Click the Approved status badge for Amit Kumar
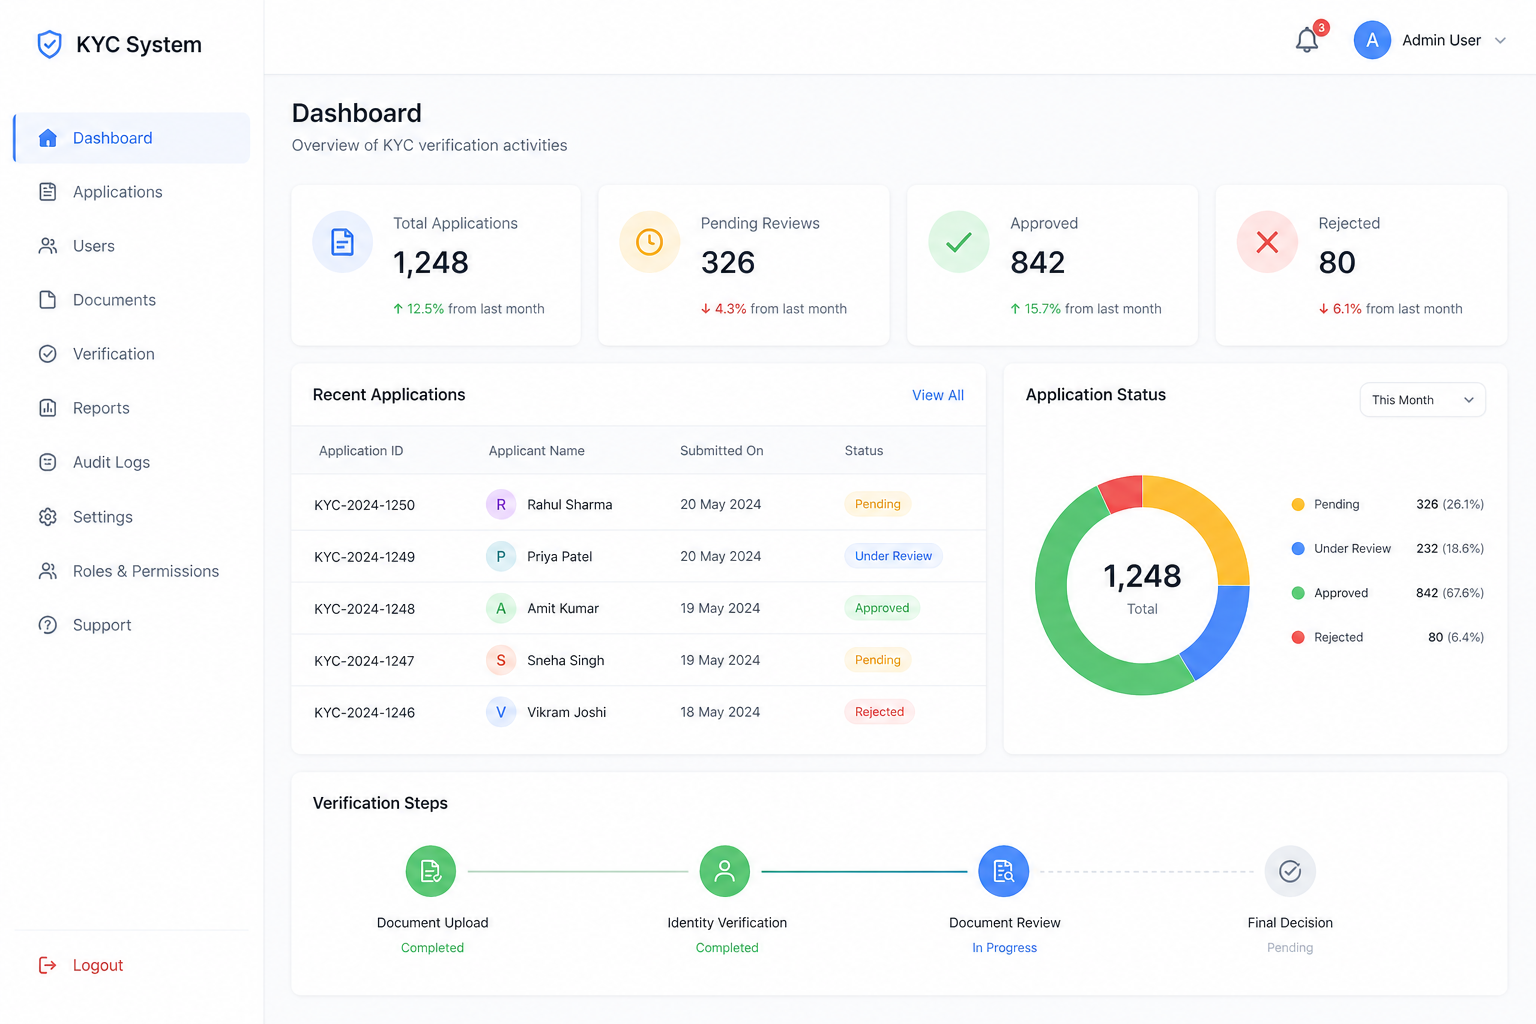This screenshot has height=1024, width=1536. pyautogui.click(x=882, y=608)
